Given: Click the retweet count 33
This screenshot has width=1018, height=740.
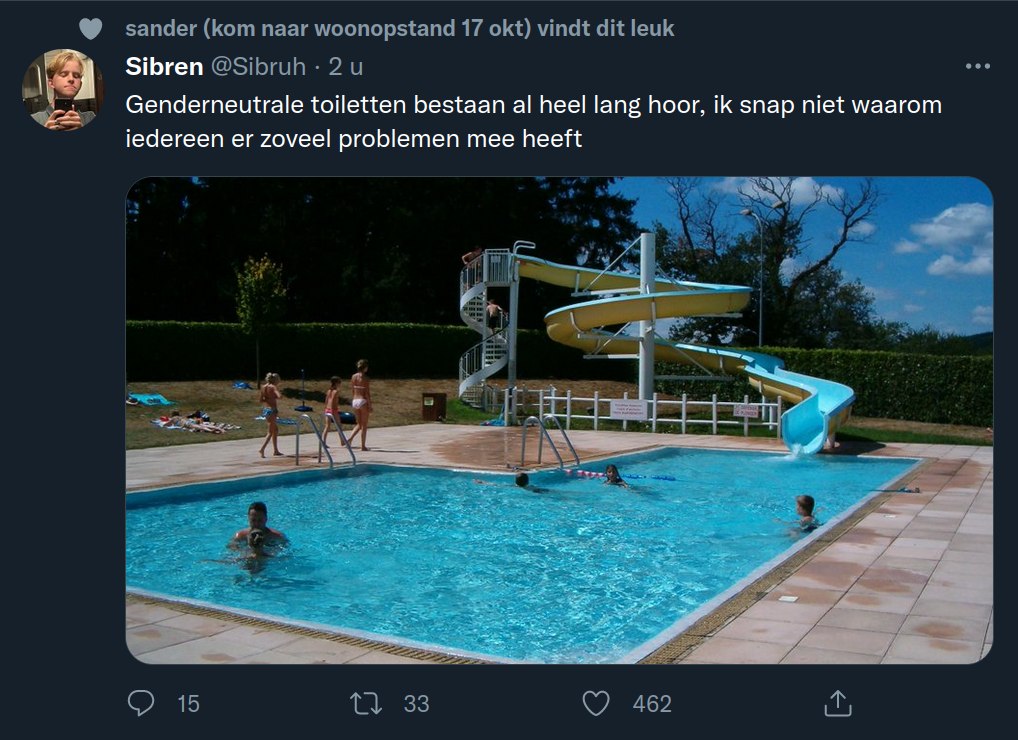Looking at the screenshot, I should pyautogui.click(x=416, y=704).
